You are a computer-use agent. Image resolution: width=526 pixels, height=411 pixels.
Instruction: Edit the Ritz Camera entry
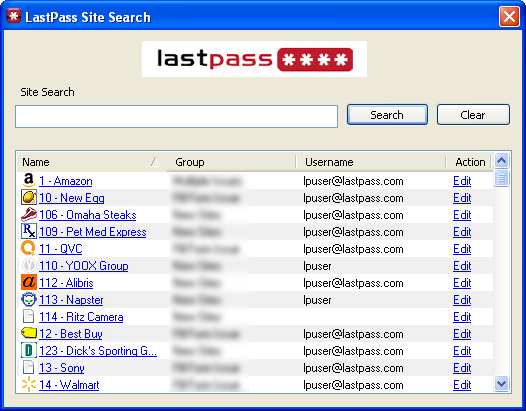pyautogui.click(x=462, y=317)
